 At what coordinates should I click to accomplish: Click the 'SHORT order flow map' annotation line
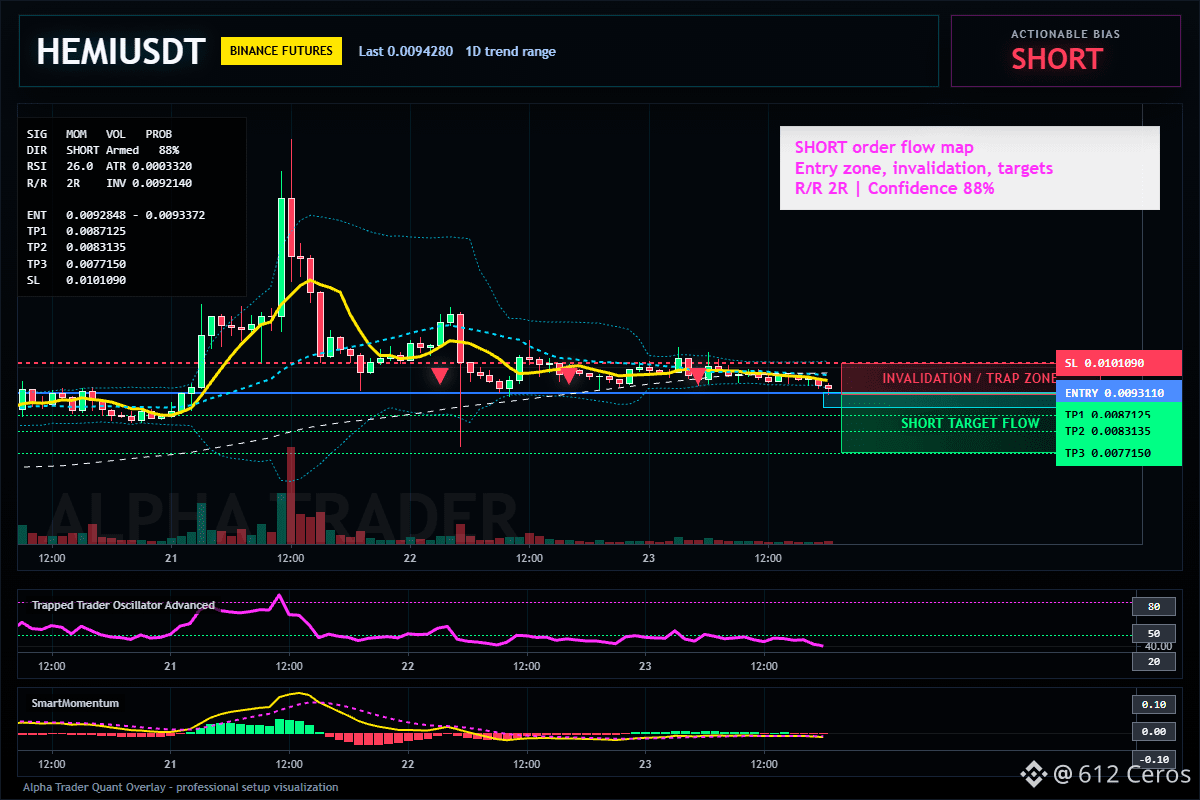pos(884,147)
